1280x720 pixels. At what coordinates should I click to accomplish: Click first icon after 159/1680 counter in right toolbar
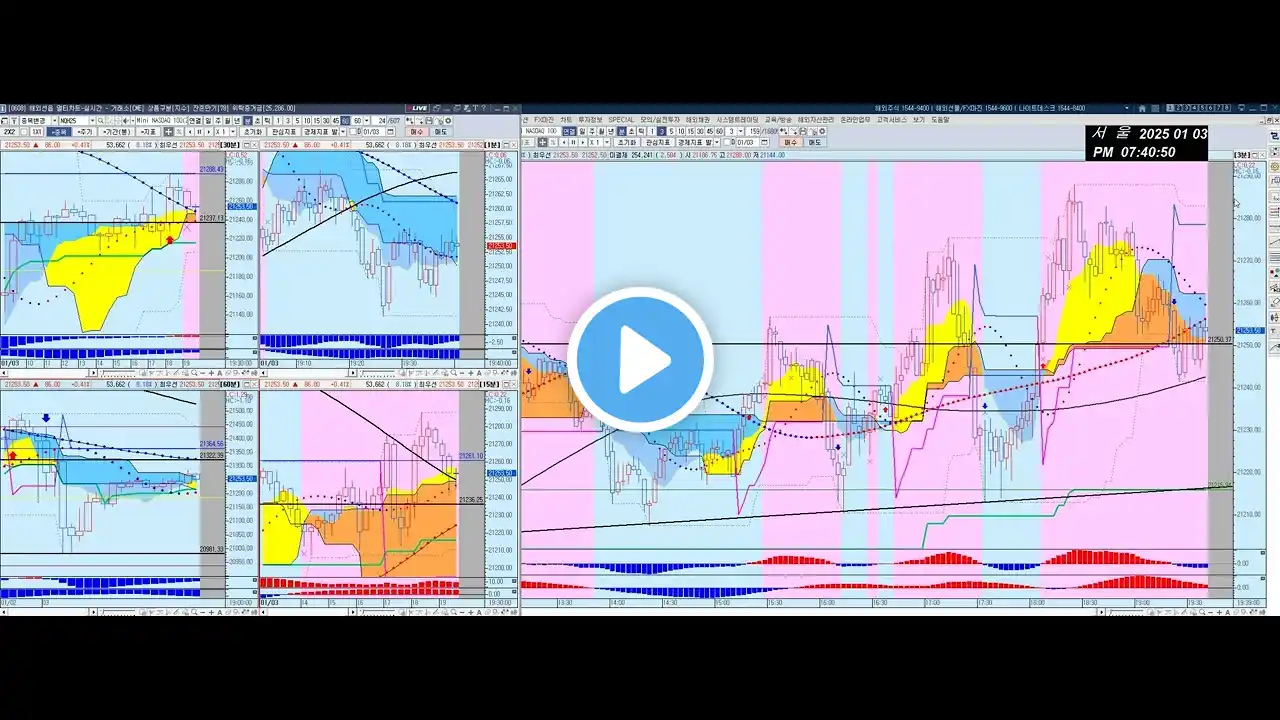(783, 131)
